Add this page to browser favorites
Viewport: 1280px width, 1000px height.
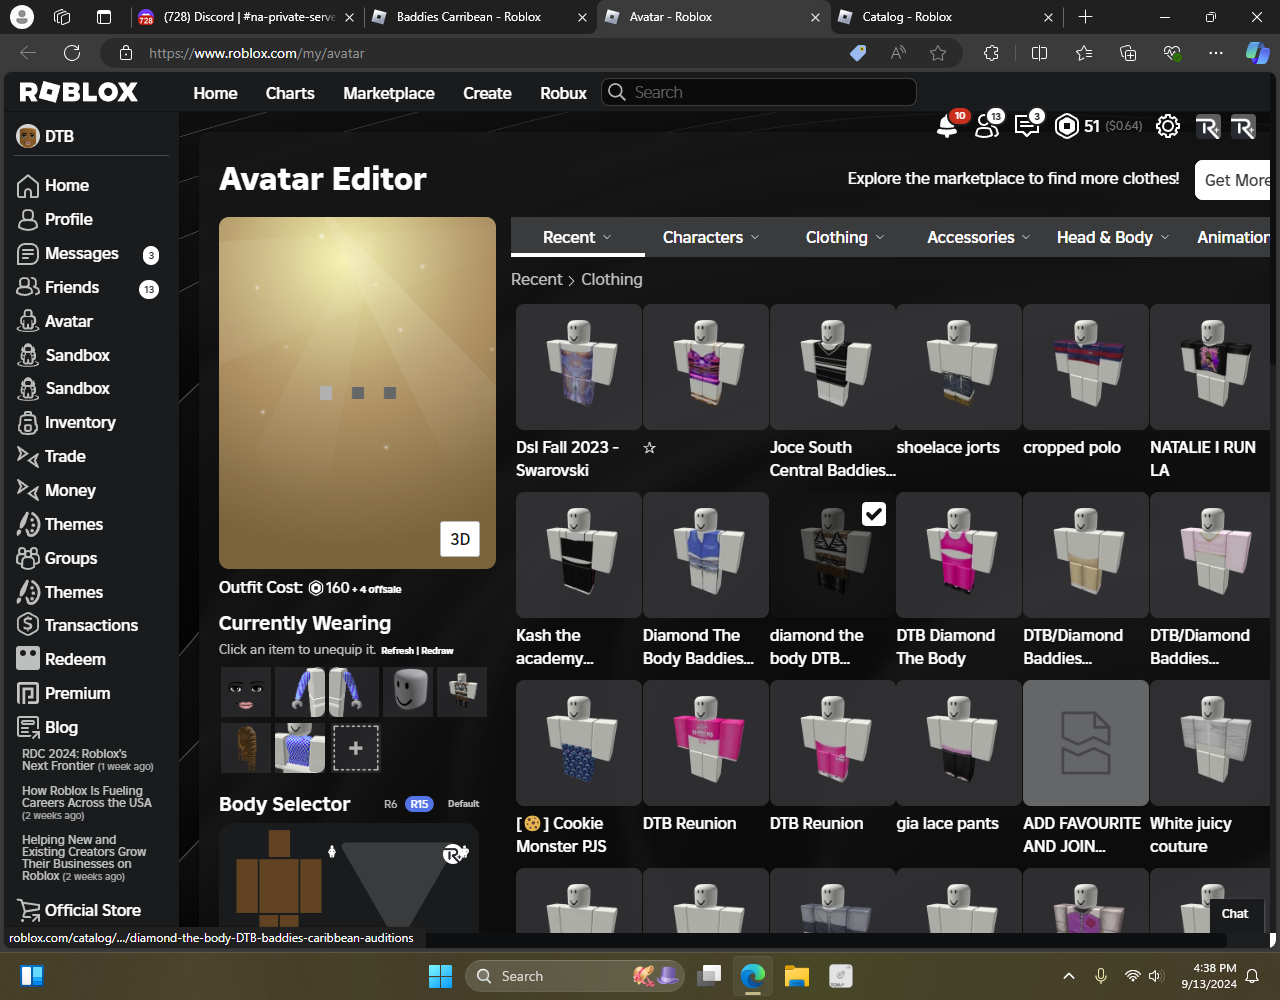click(938, 53)
